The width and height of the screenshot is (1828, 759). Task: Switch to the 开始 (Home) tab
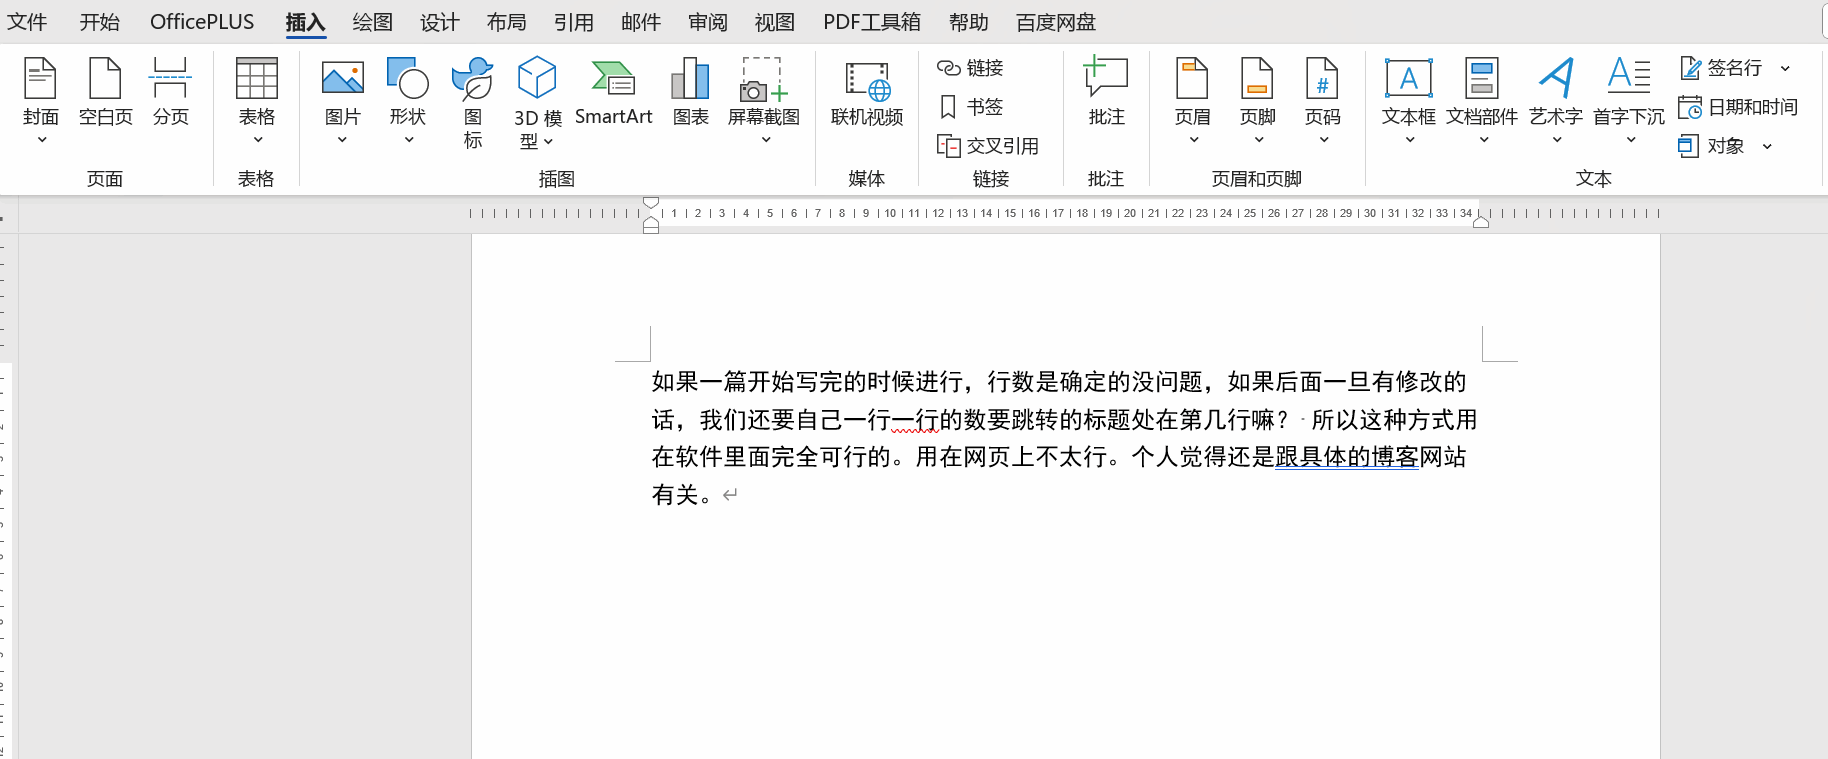pyautogui.click(x=99, y=22)
